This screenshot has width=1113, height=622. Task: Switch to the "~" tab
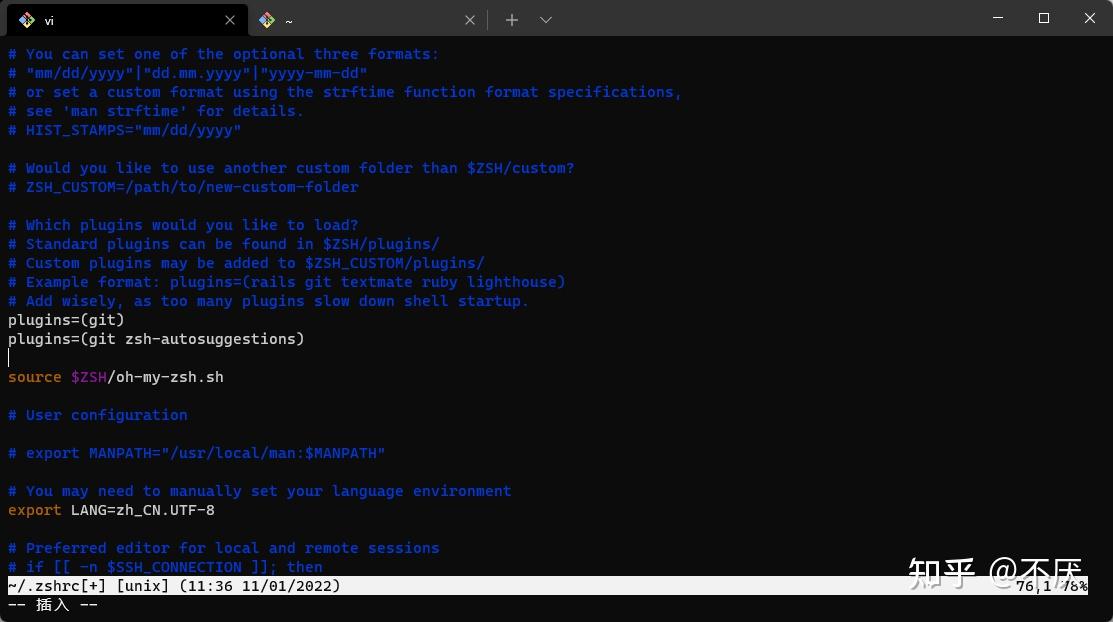[350, 19]
